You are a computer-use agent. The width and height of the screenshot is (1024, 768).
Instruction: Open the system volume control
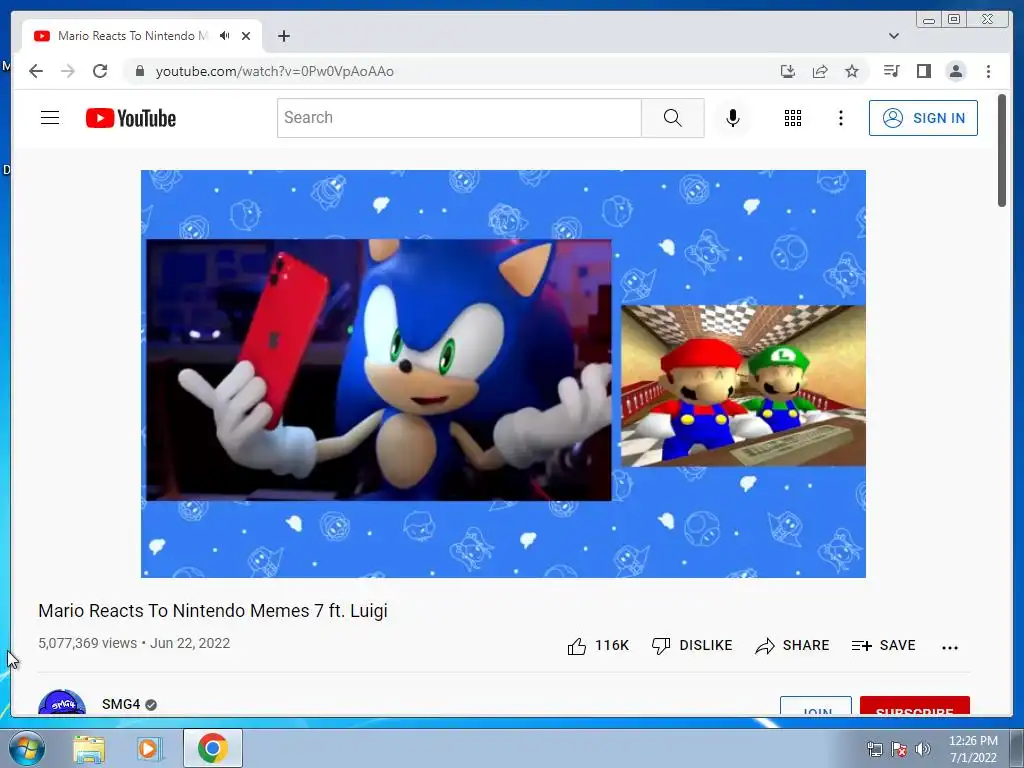pos(923,749)
